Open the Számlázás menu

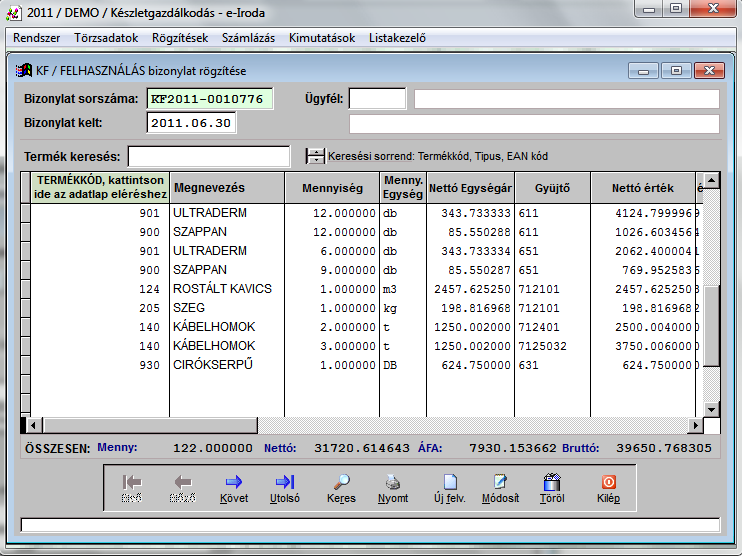pyautogui.click(x=248, y=38)
